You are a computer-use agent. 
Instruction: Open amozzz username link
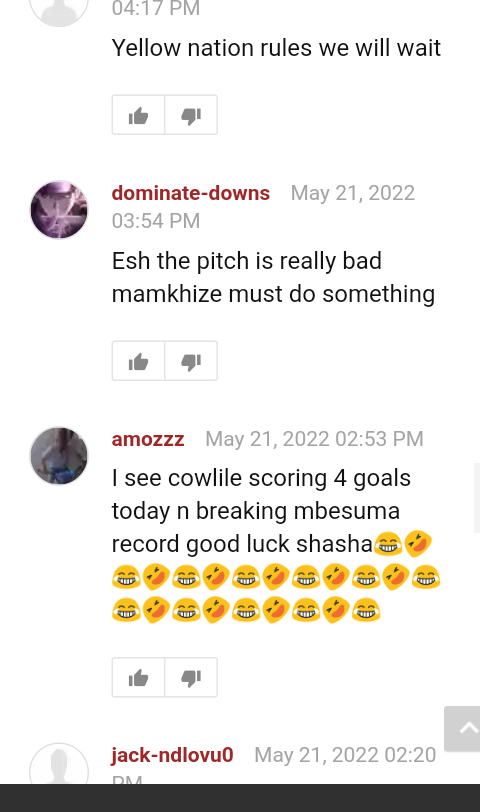tap(148, 439)
